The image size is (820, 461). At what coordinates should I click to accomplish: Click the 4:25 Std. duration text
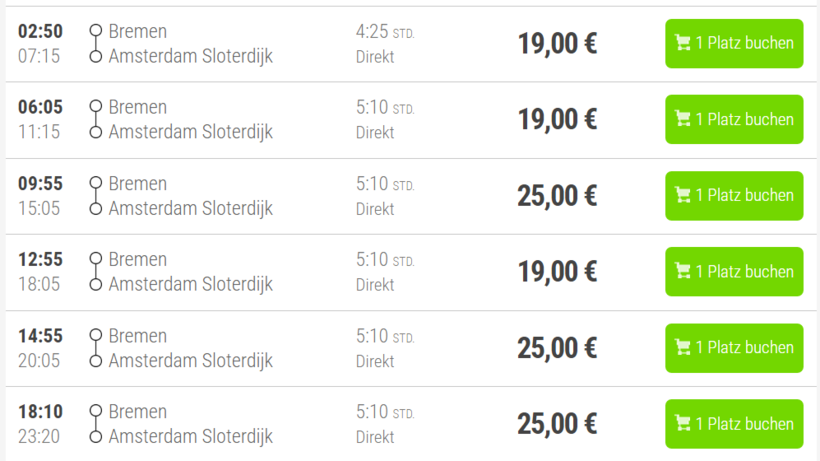click(x=384, y=32)
